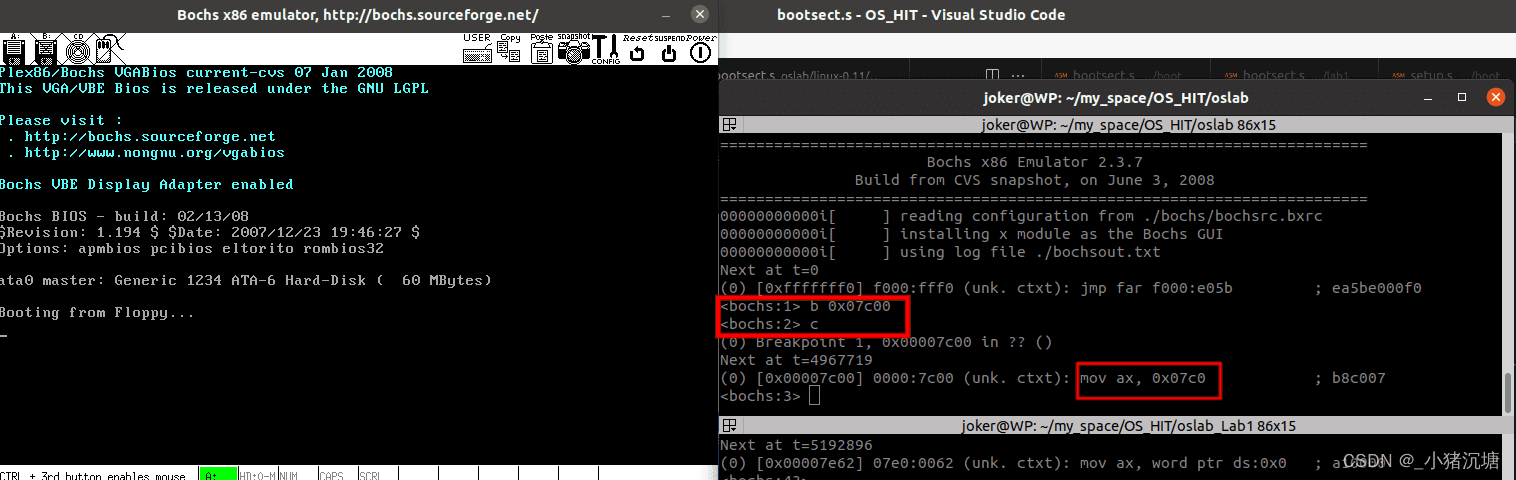1516x480 pixels.
Task: Click 'jmp far f000:e05b' instruction text
Action: point(1160,289)
